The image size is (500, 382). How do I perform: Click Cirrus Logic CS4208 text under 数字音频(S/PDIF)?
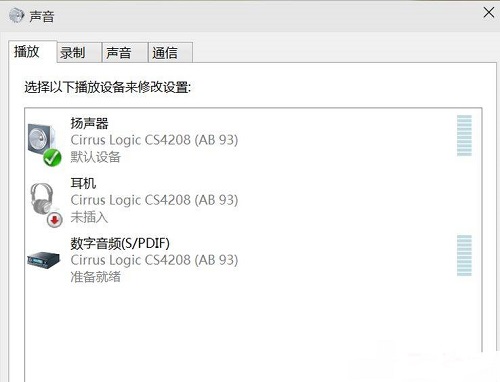(x=154, y=260)
